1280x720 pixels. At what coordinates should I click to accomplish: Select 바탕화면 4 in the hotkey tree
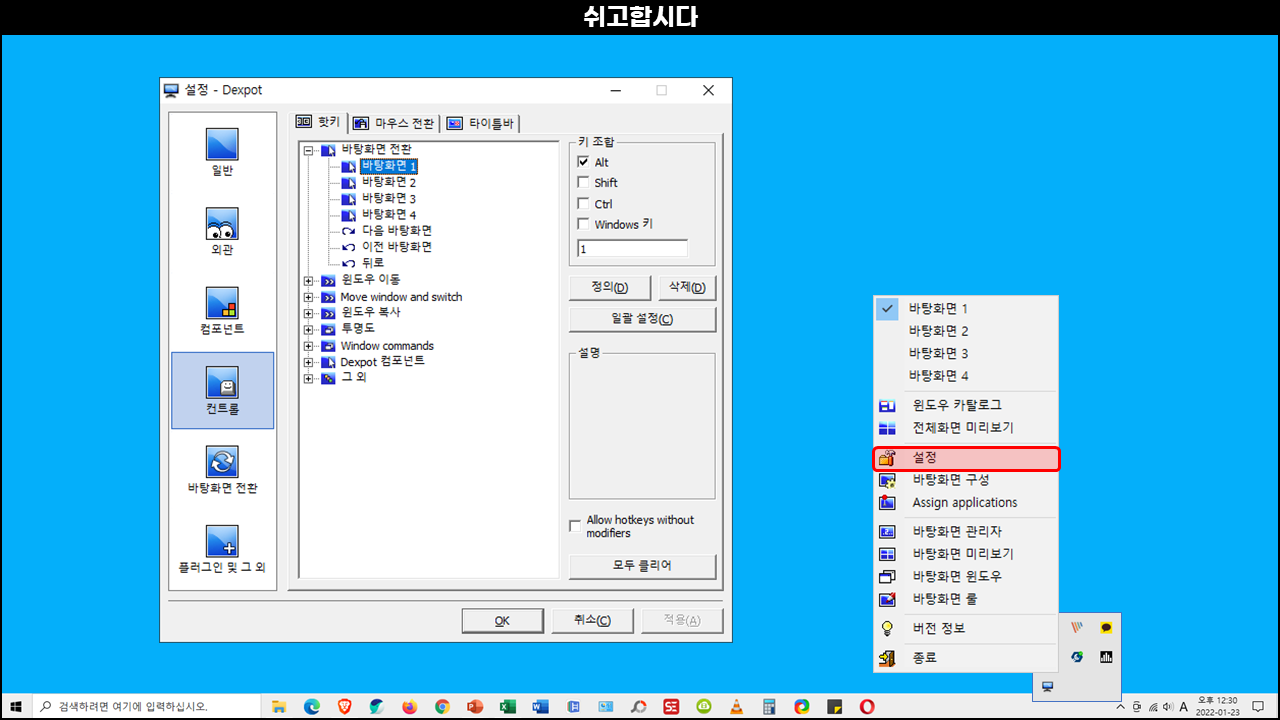pyautogui.click(x=389, y=214)
